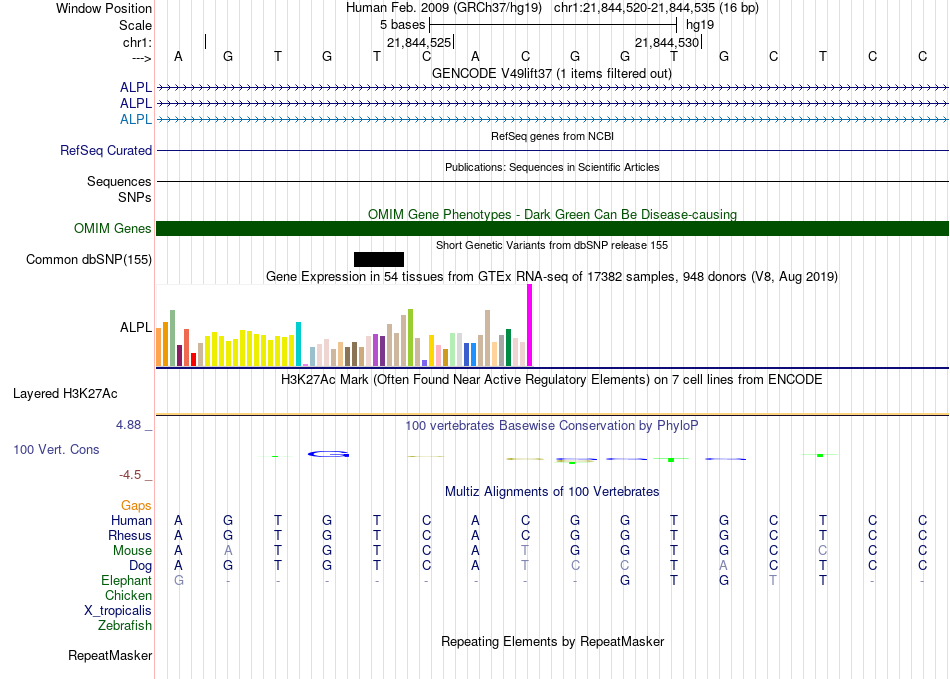Click the light blue ALPL intron arrow line
The height and width of the screenshot is (679, 950).
[552, 120]
